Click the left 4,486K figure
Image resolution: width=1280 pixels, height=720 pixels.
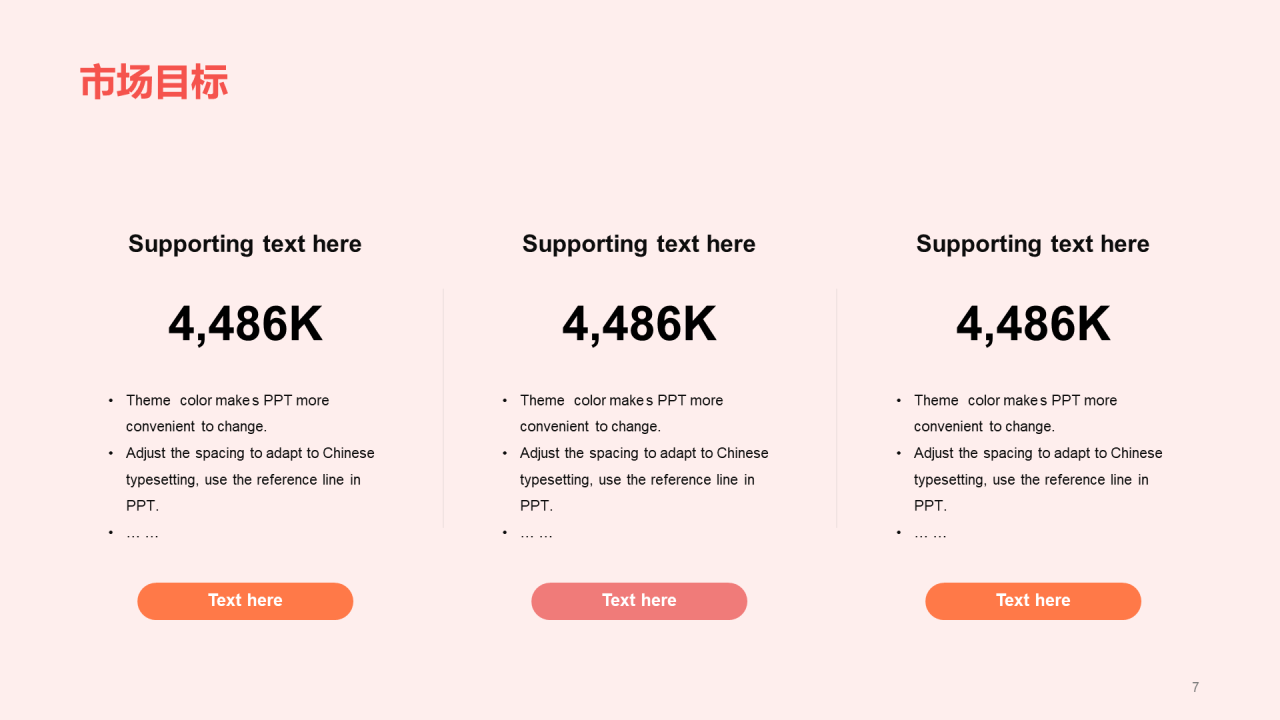coord(245,324)
